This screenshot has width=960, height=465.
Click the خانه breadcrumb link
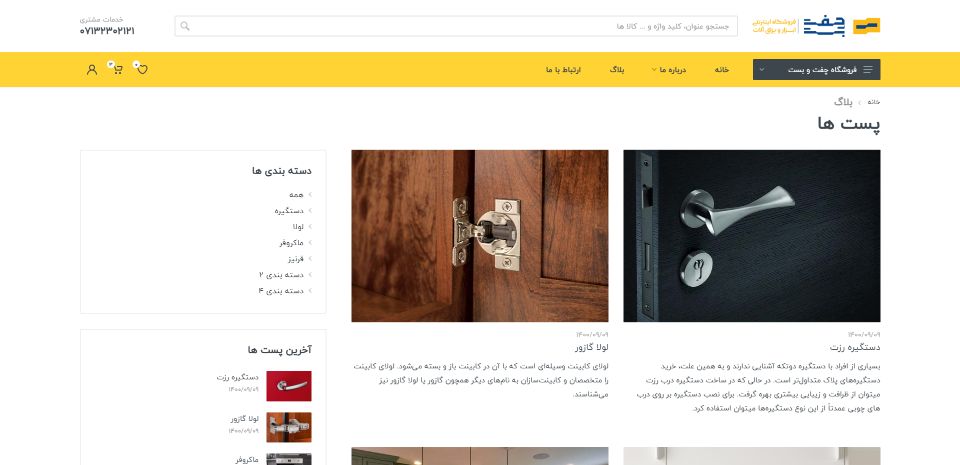[x=874, y=102]
